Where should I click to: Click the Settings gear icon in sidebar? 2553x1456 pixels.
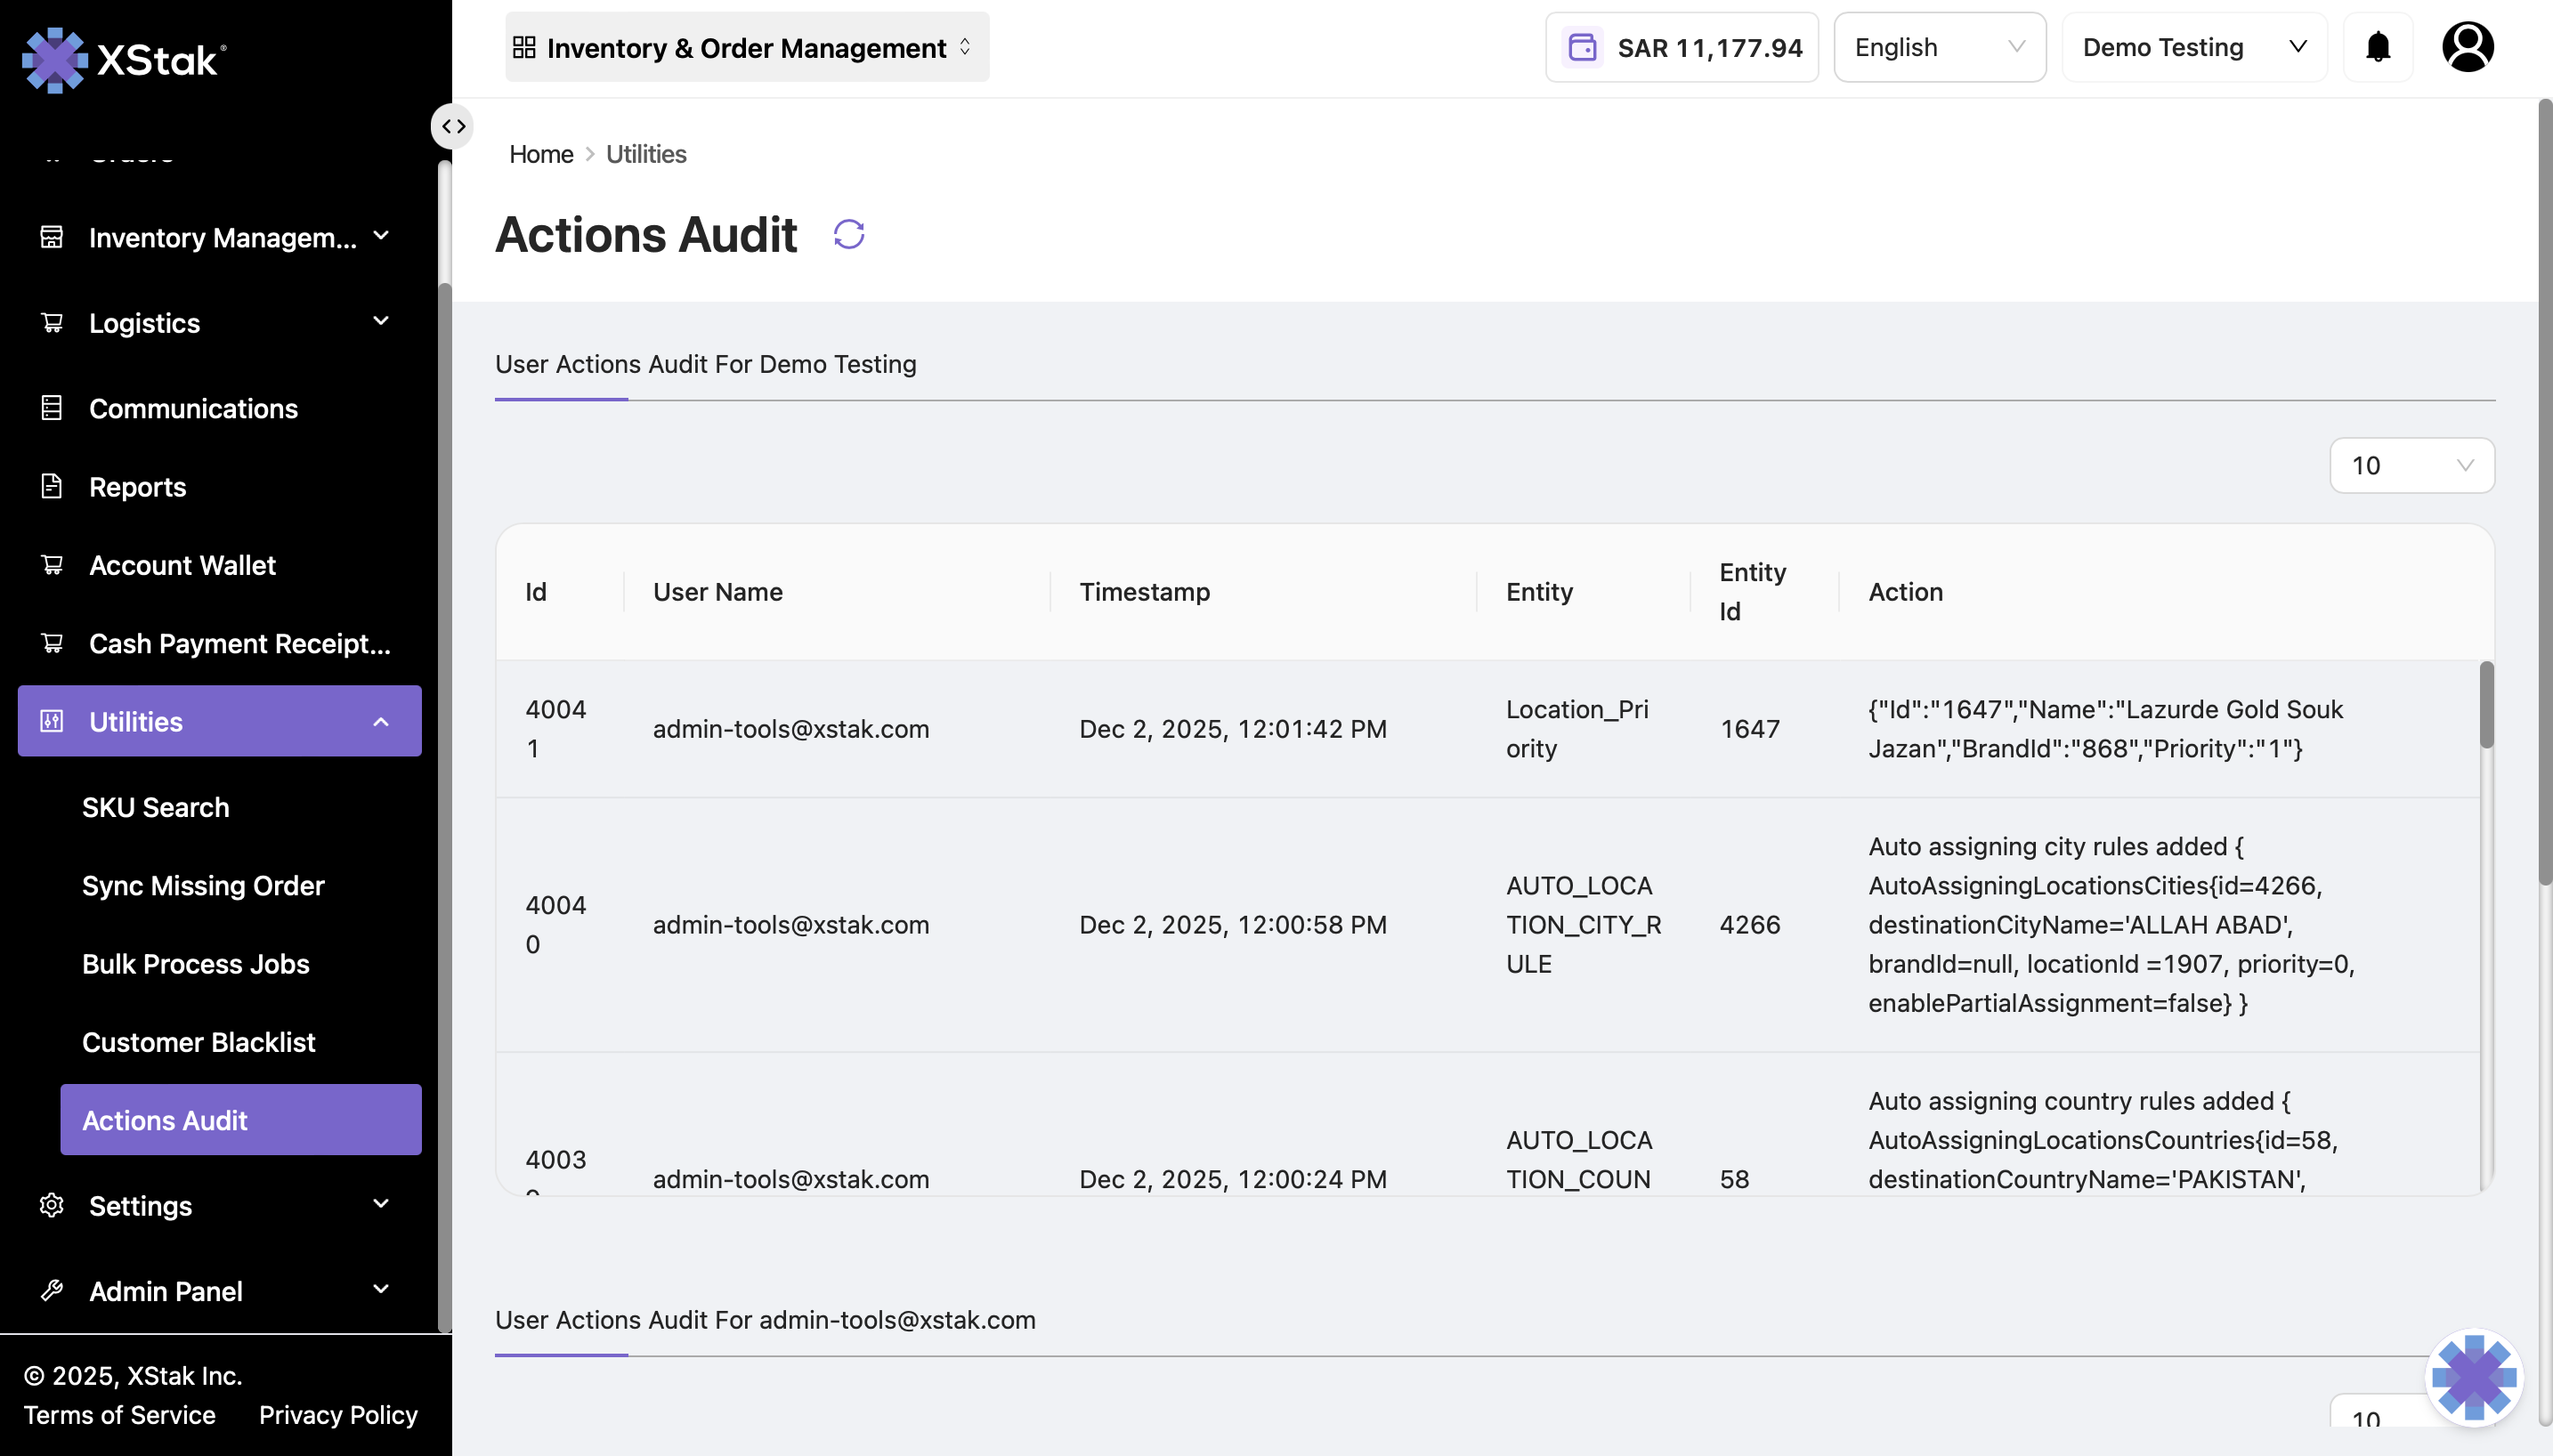pos(51,1205)
